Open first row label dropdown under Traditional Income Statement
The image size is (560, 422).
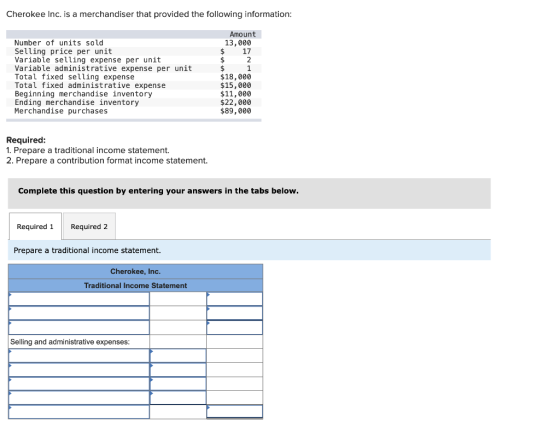(79, 299)
